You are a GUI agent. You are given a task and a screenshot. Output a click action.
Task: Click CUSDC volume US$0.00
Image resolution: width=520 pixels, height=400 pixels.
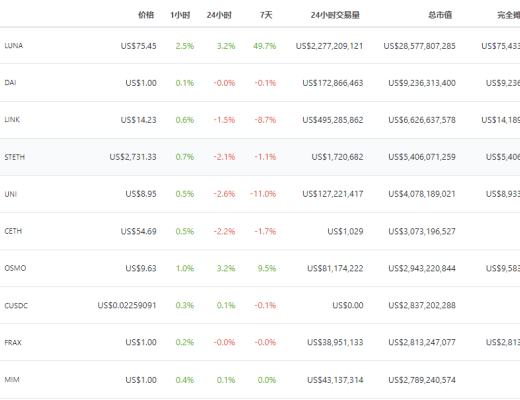[x=348, y=305]
